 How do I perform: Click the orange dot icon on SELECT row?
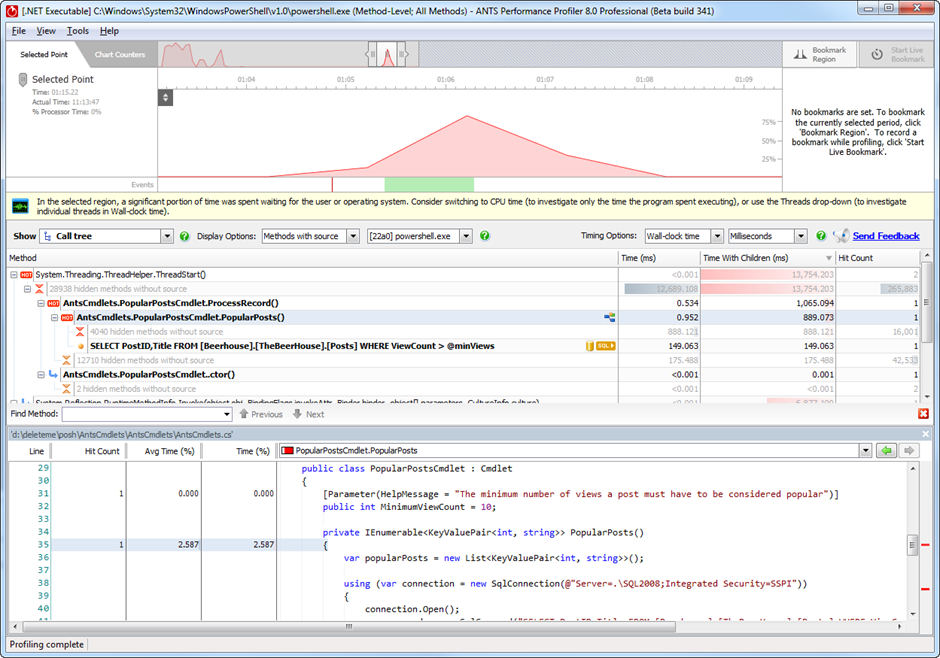coord(81,346)
